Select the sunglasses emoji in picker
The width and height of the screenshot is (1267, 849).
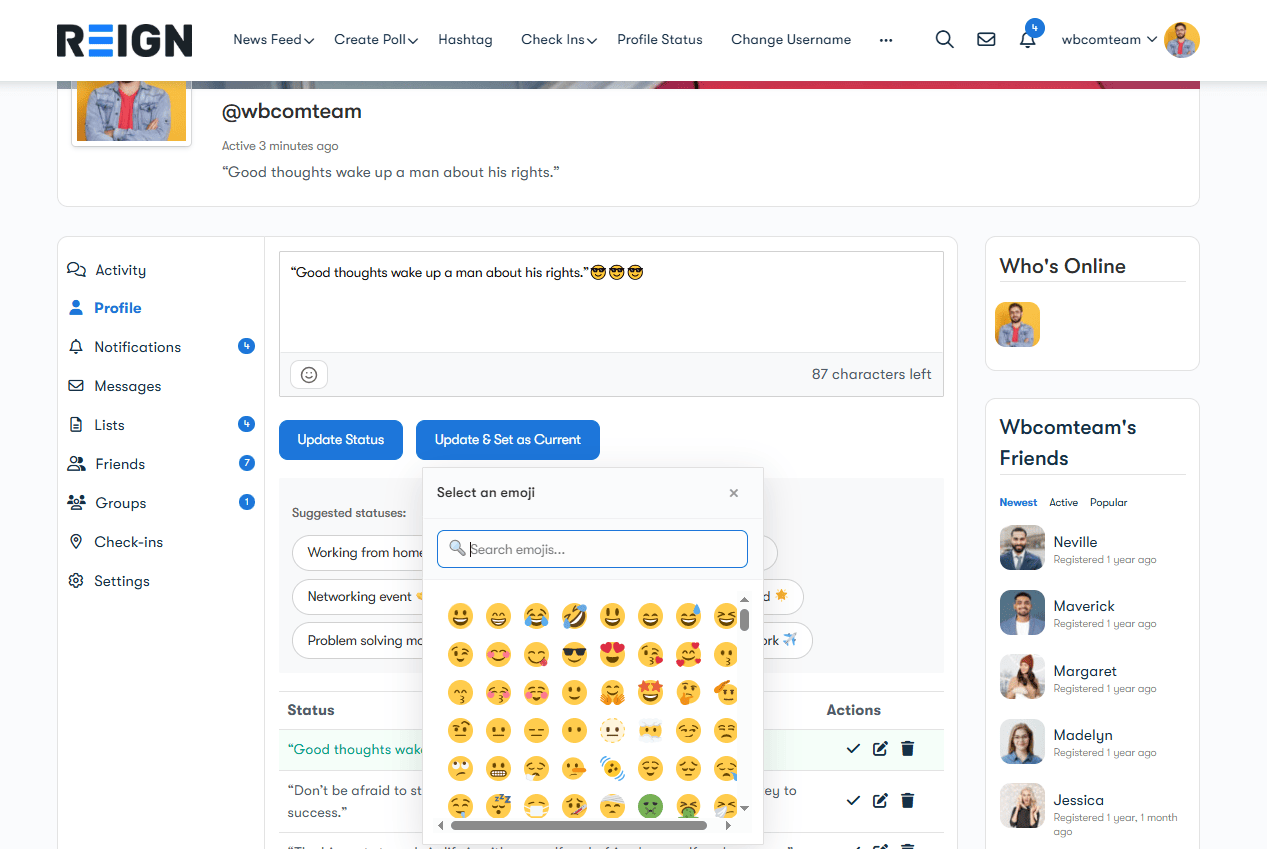click(x=574, y=655)
